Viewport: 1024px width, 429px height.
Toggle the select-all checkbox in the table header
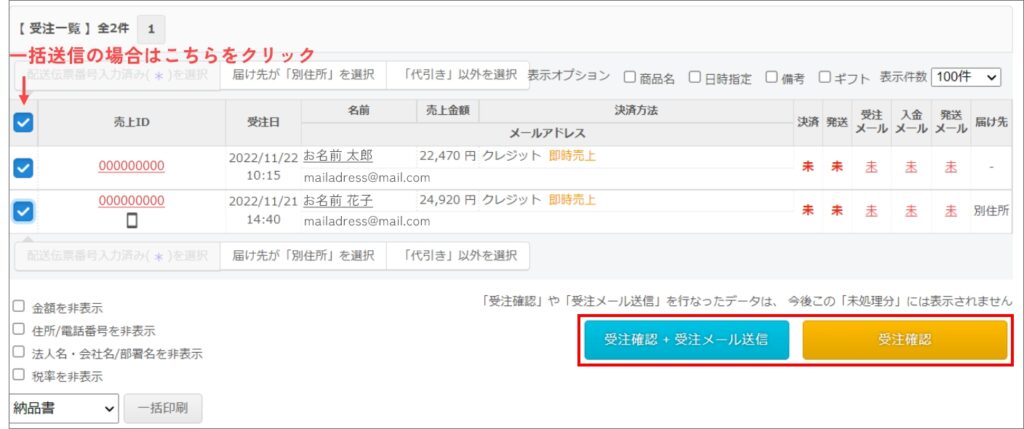pyautogui.click(x=23, y=122)
